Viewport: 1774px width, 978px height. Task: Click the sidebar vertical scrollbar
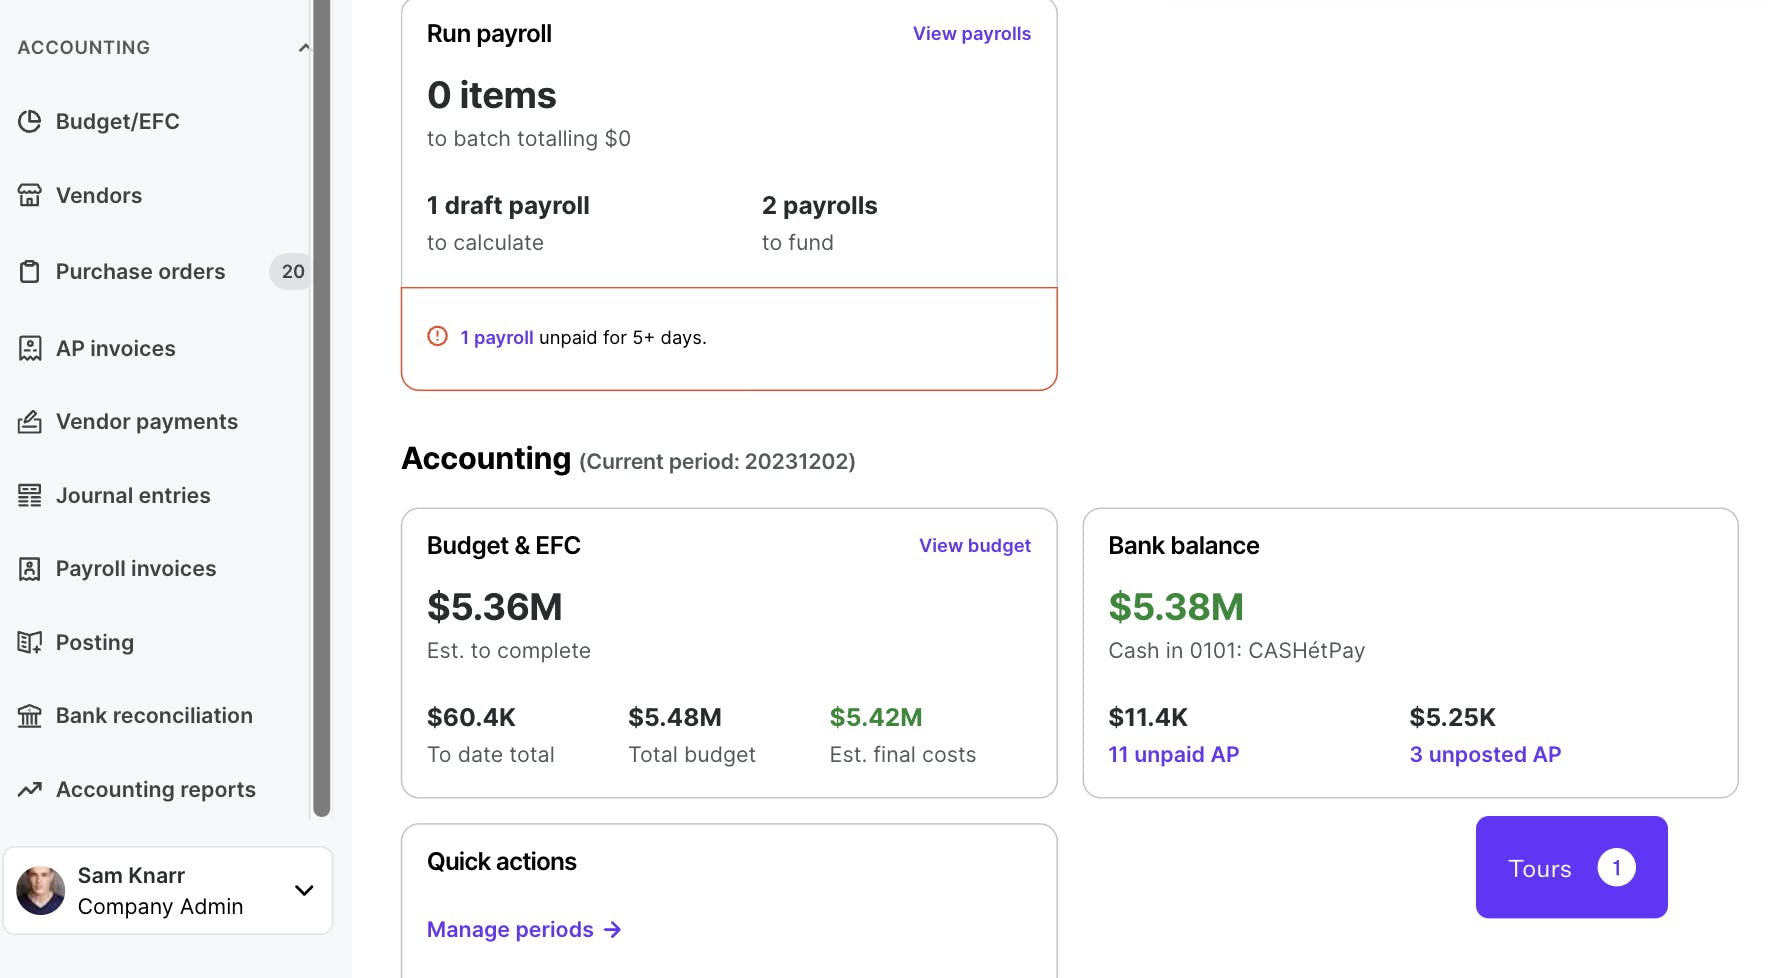click(322, 400)
